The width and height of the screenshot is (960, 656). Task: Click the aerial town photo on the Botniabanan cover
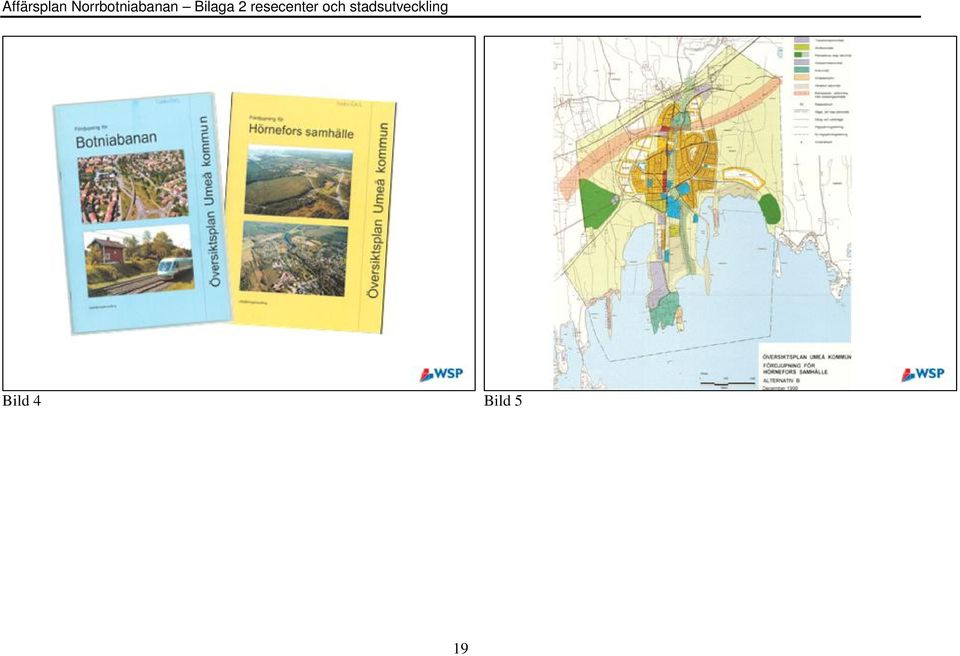pos(133,186)
